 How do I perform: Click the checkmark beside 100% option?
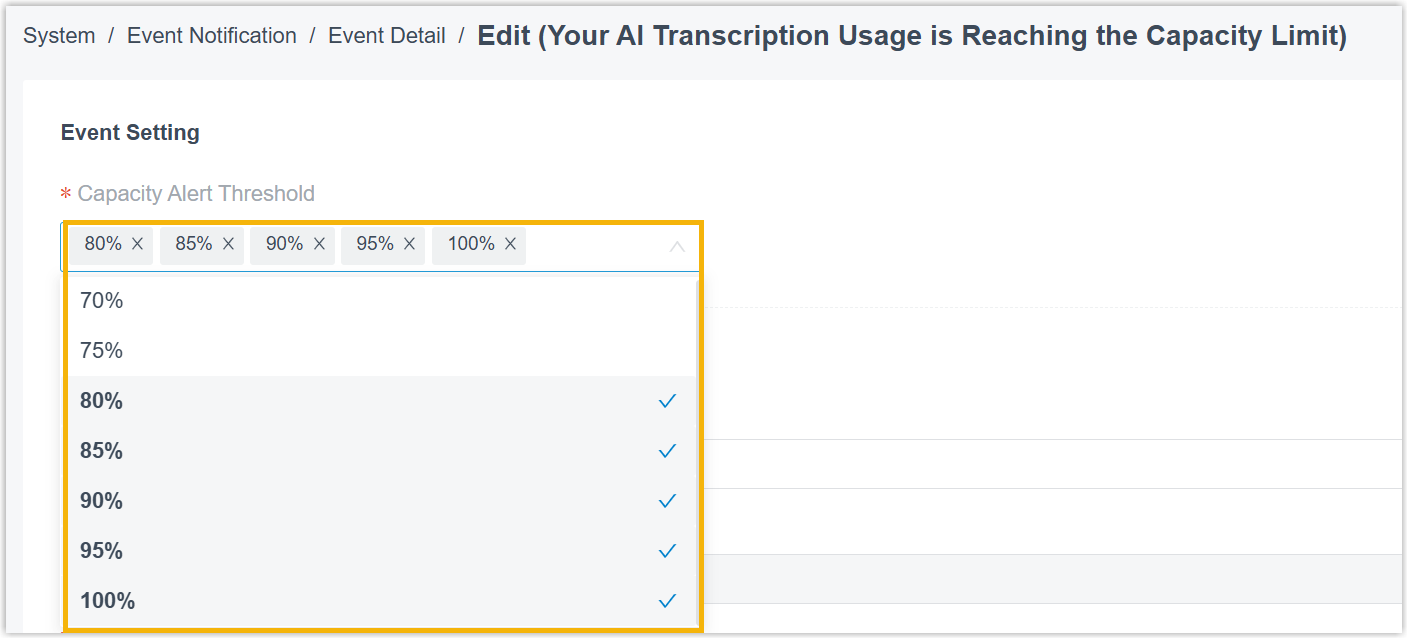pyautogui.click(x=667, y=601)
